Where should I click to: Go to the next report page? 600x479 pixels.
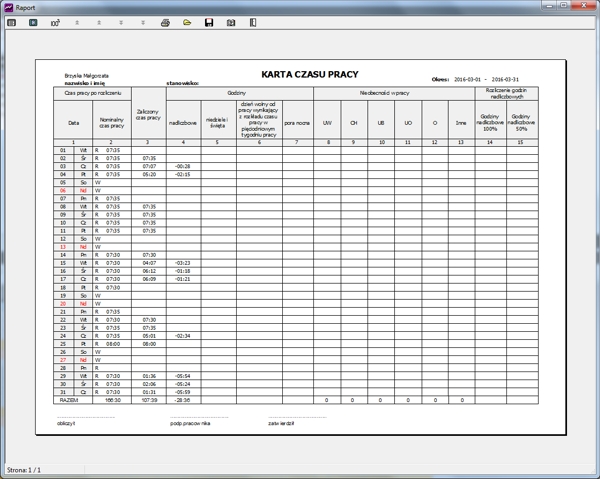coord(121,22)
